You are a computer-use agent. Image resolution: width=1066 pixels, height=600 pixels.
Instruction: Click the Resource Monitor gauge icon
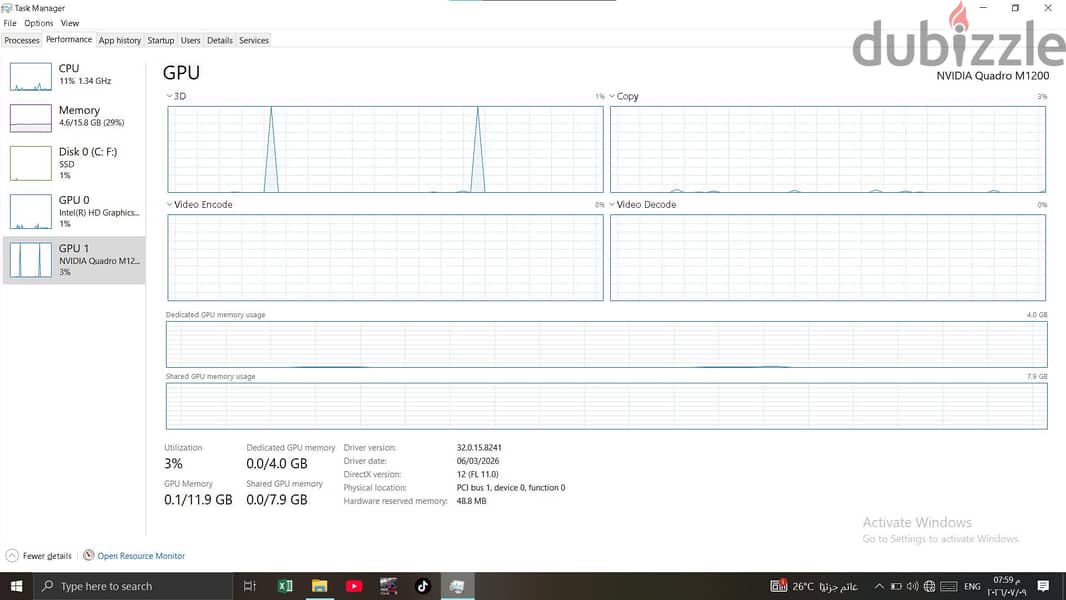pos(88,555)
